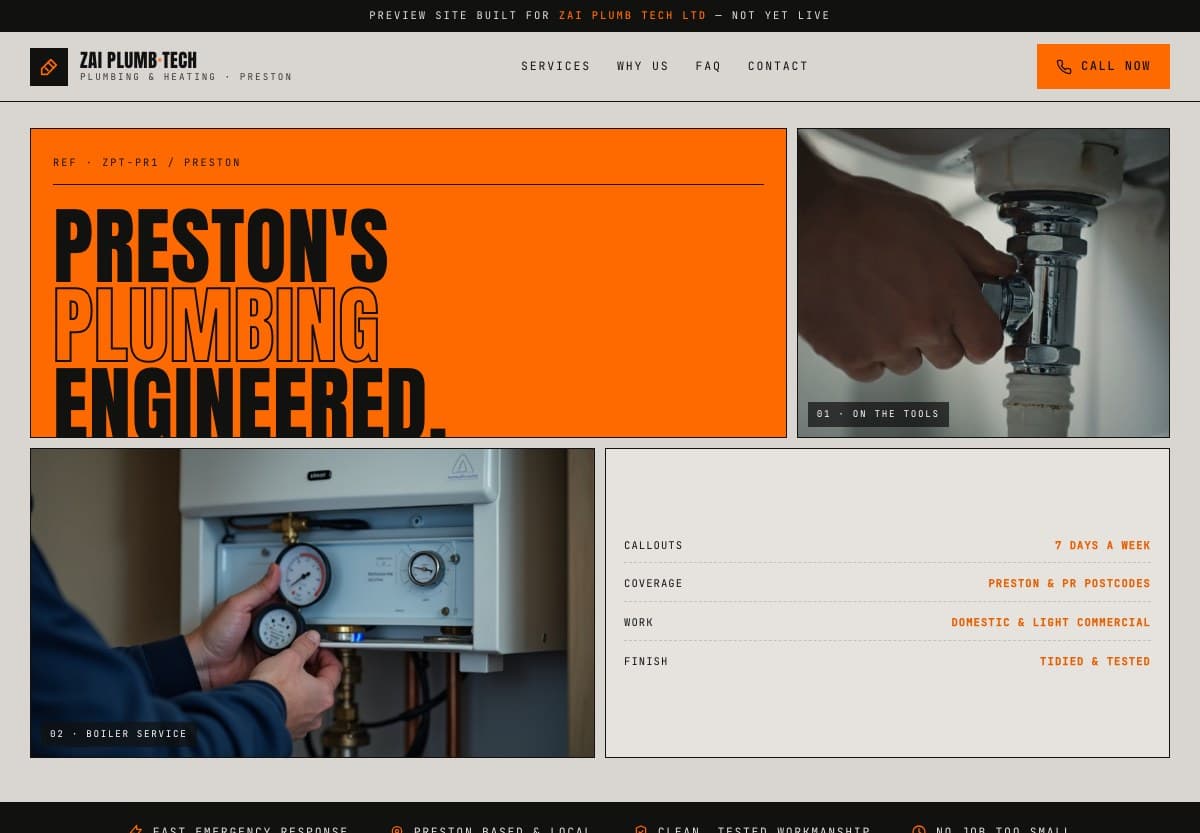The width and height of the screenshot is (1200, 833).
Task: Click the 'REF · ZPT-PR1 / PRESTON' text
Action: [x=147, y=162]
